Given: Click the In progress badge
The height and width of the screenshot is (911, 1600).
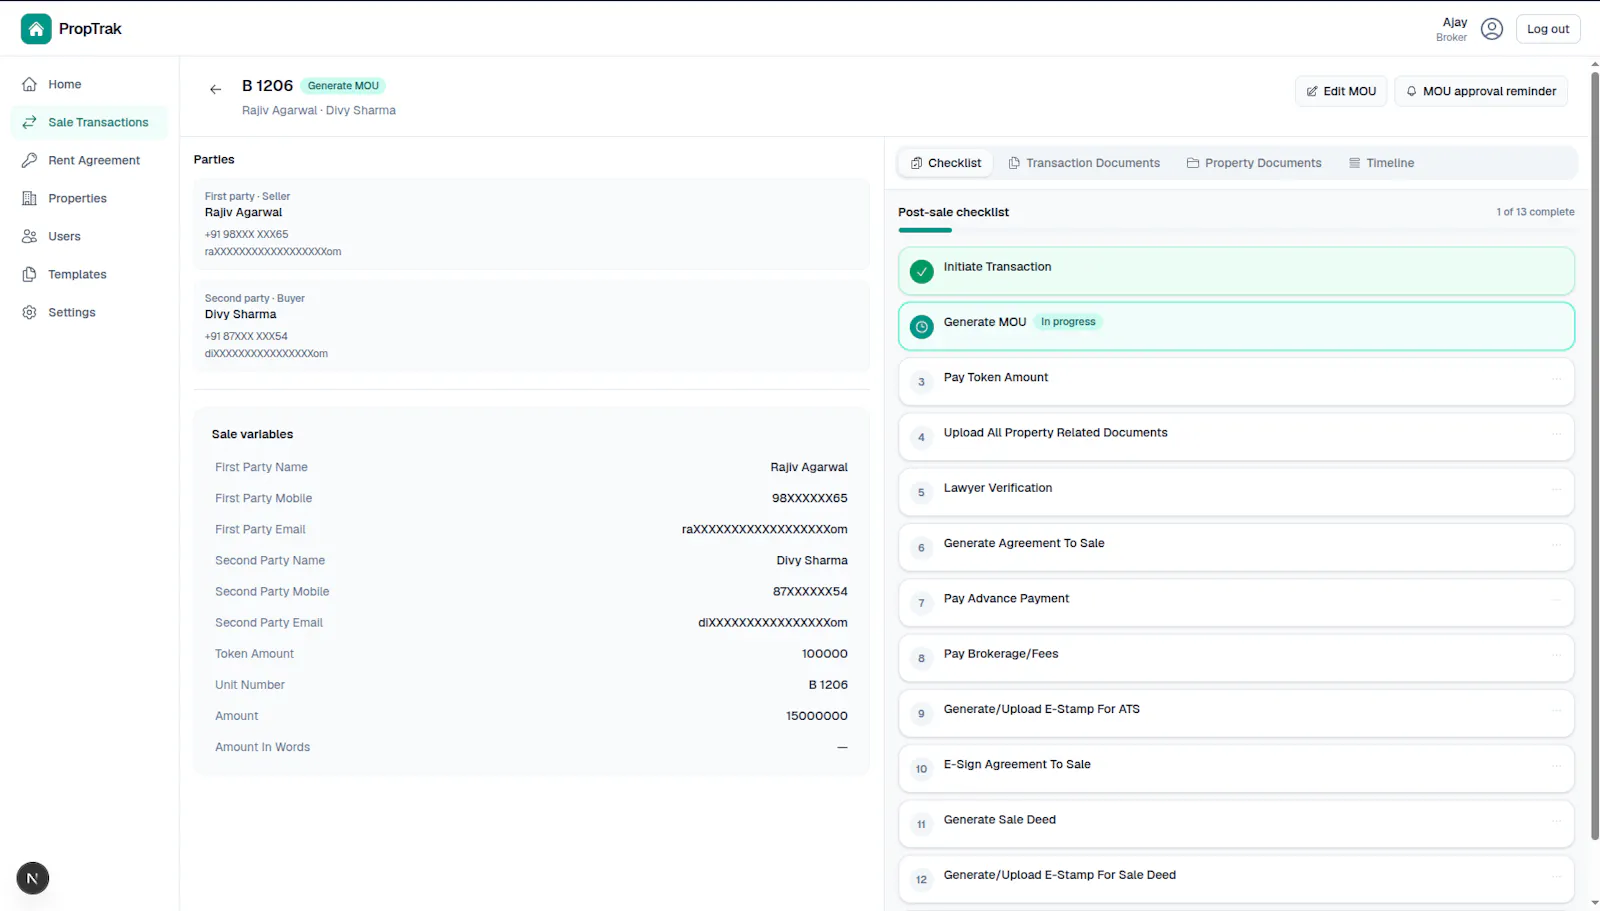Looking at the screenshot, I should (1068, 322).
